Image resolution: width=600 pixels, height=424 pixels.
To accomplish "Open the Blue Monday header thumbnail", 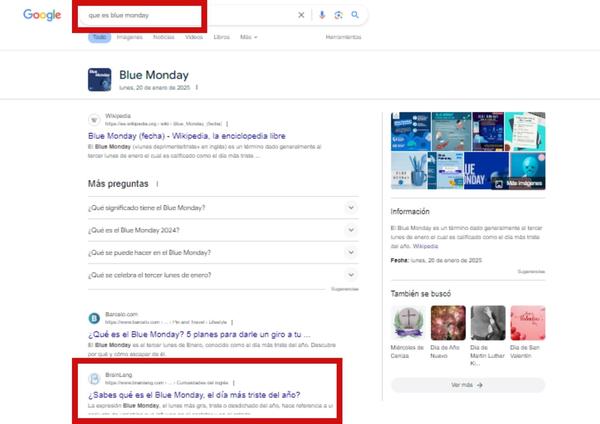I will pos(100,79).
